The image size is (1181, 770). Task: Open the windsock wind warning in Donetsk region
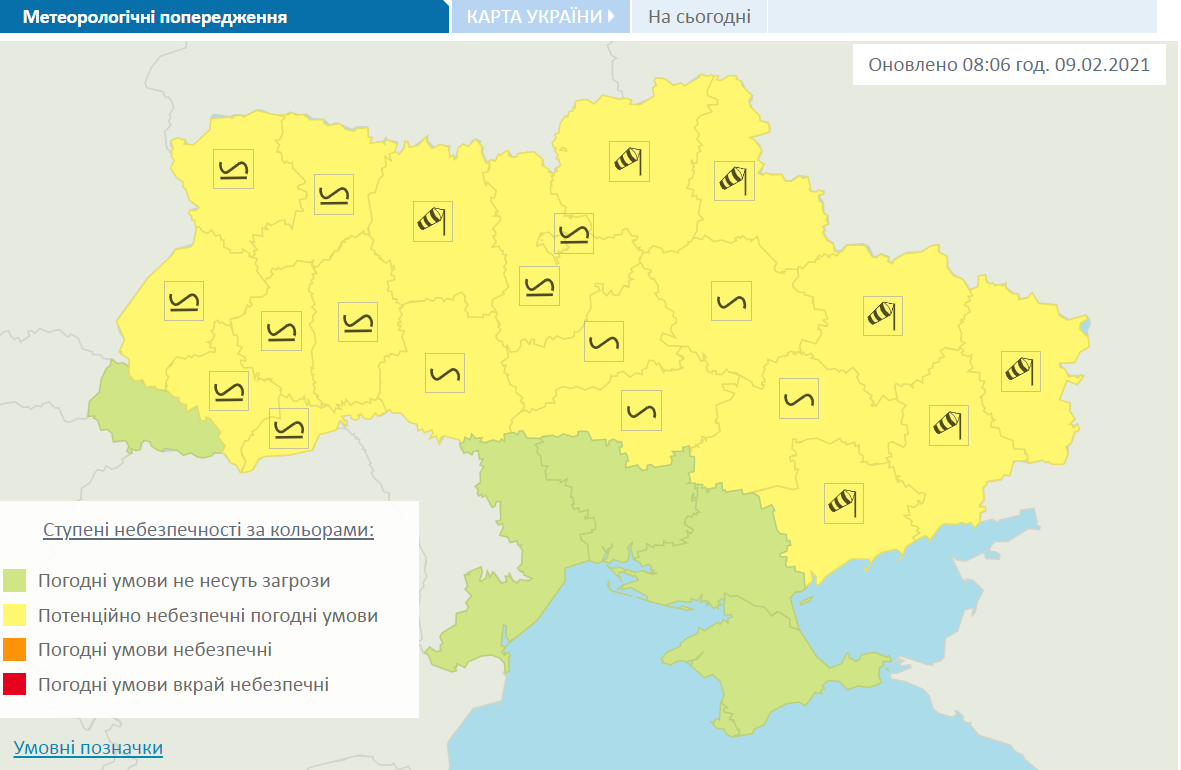click(x=948, y=426)
